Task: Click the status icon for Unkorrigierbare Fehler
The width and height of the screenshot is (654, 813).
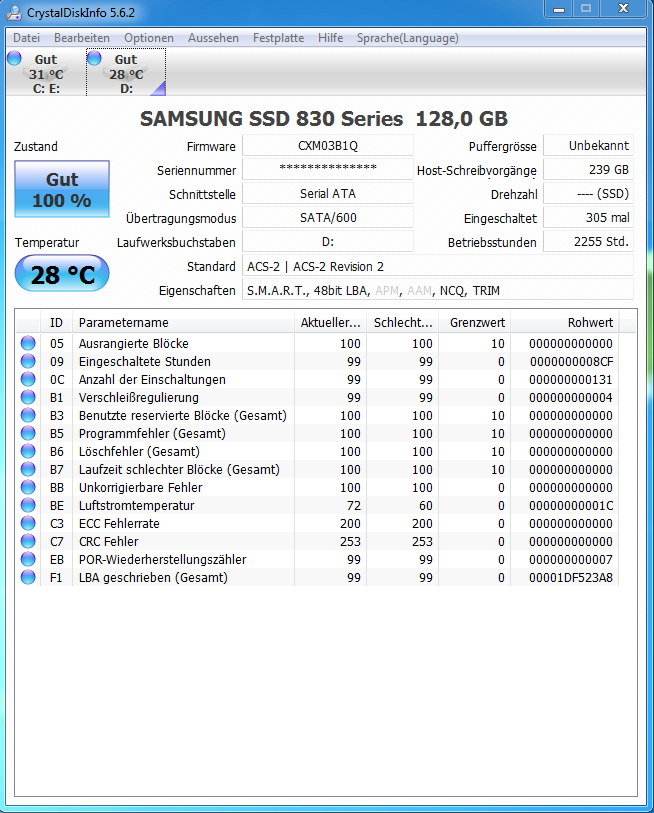Action: (28, 487)
